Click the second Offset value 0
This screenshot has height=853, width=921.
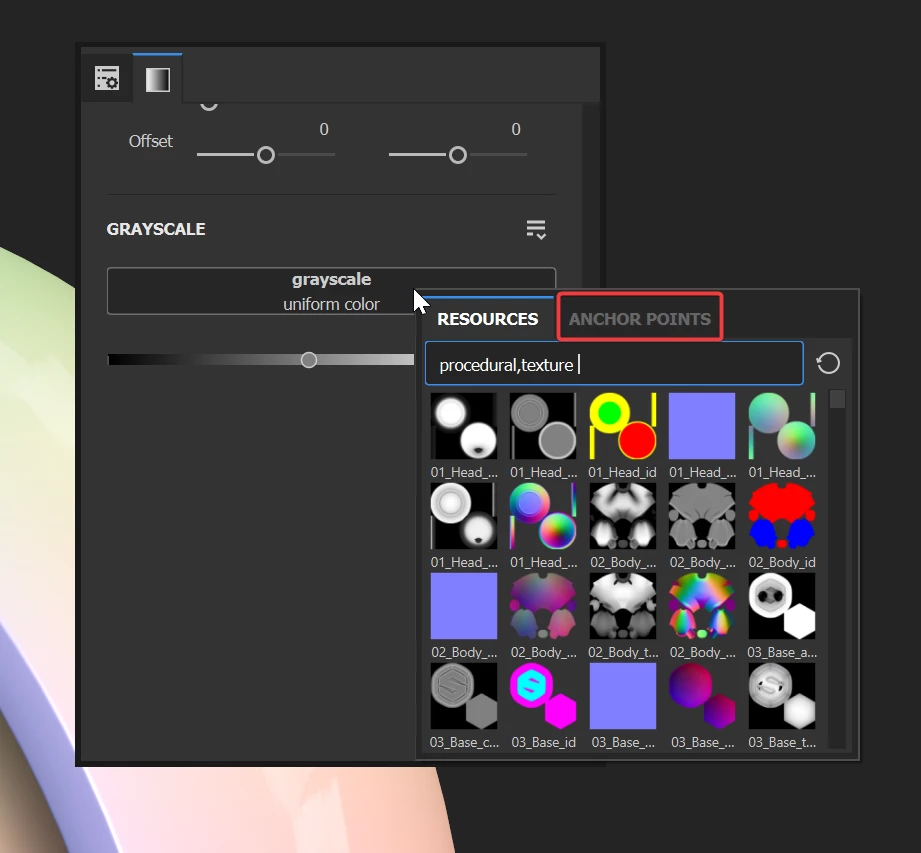[x=516, y=129]
